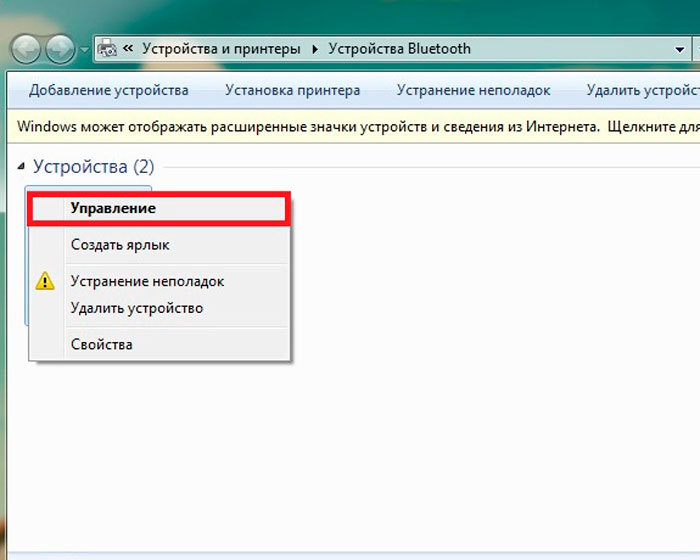700x560 pixels.
Task: Click the double chevron in address bar
Action: click(x=129, y=49)
